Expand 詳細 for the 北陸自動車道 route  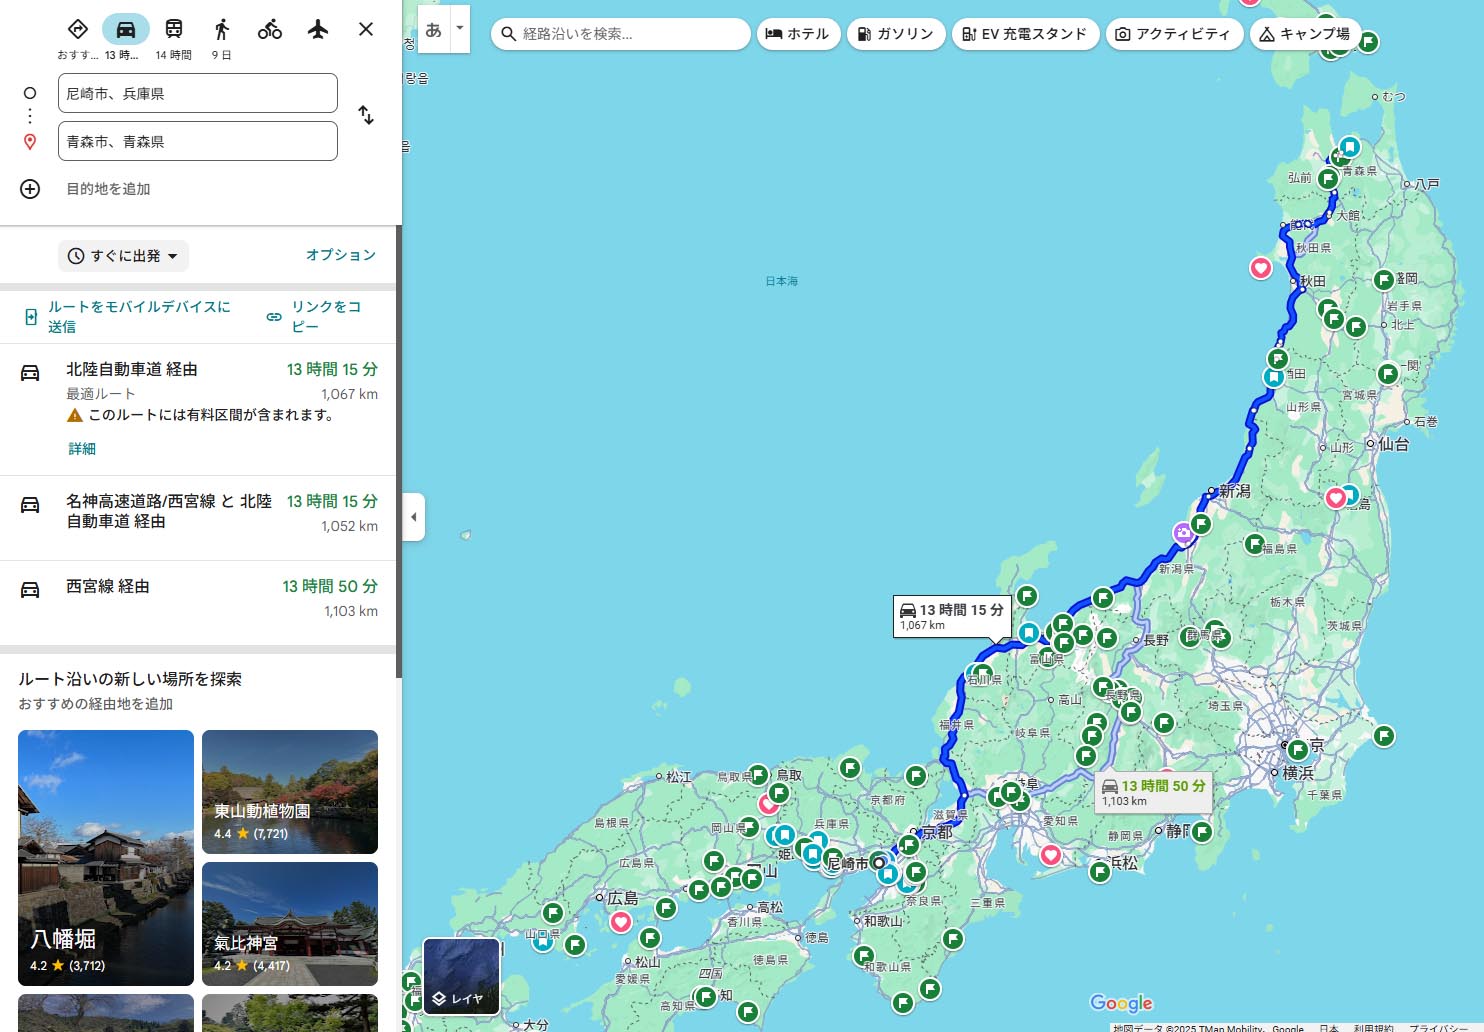(82, 449)
